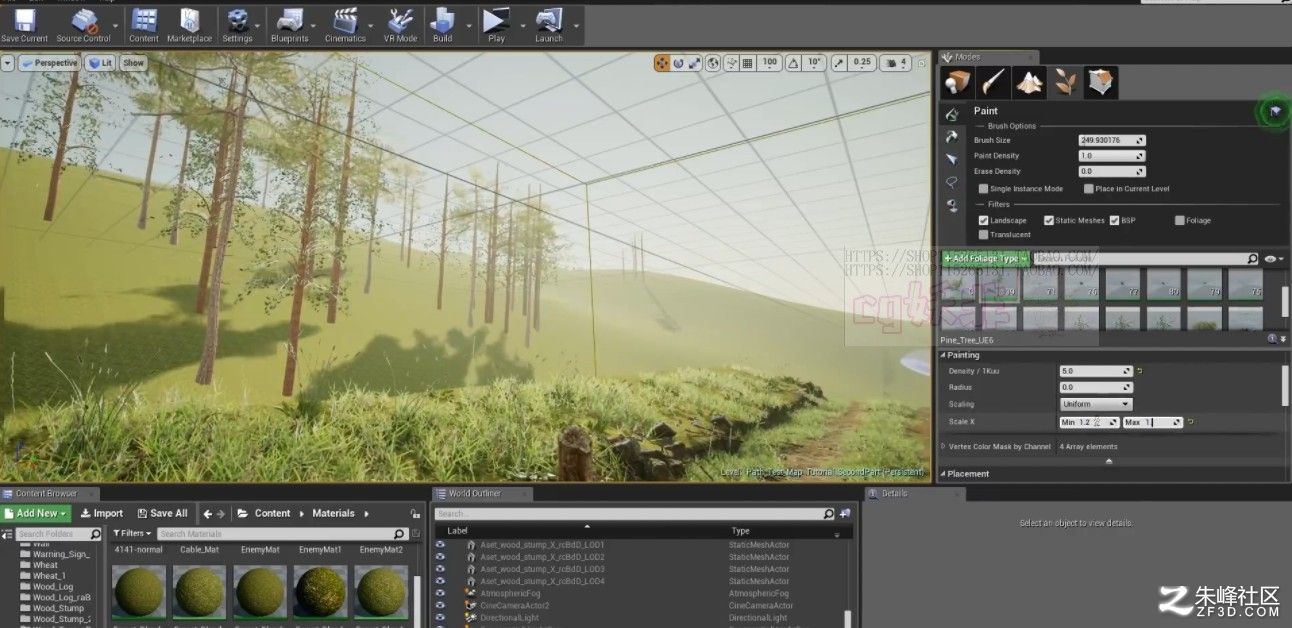1292x628 pixels.
Task: Open the Perspective viewport type dropdown
Action: [x=50, y=63]
